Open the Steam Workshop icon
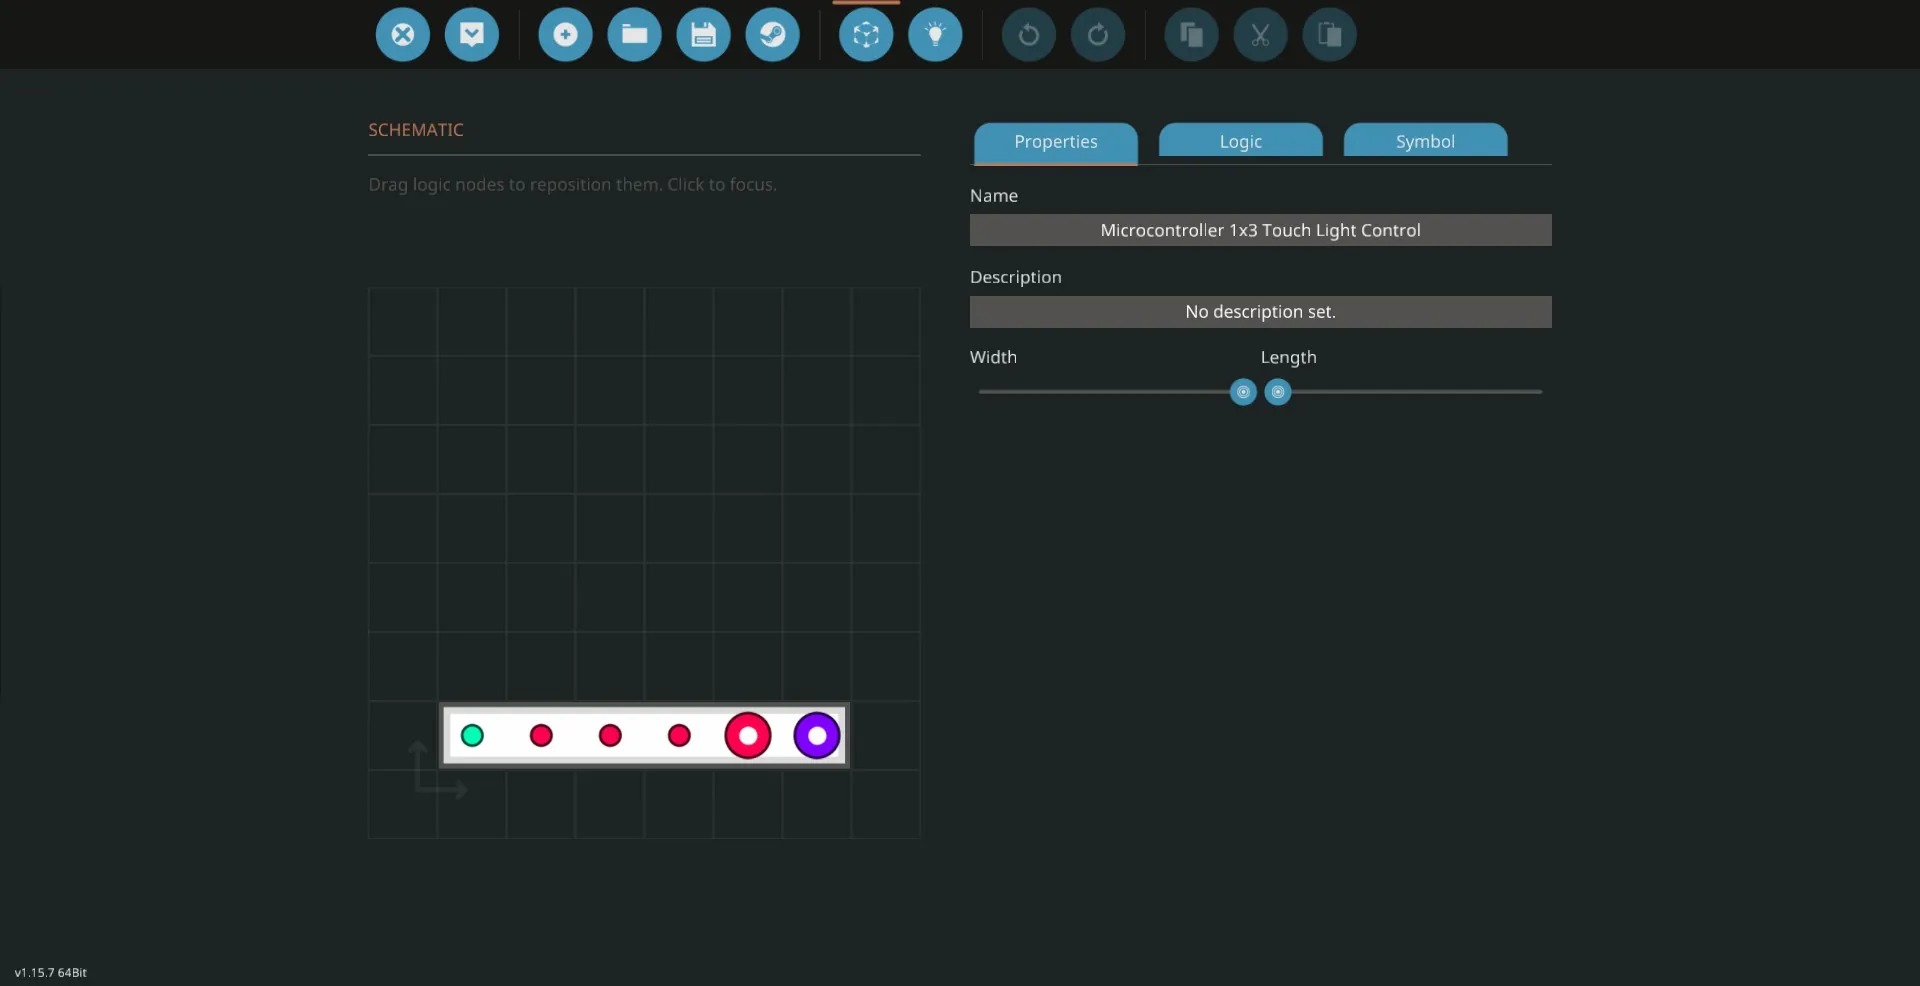1920x986 pixels. (x=772, y=35)
